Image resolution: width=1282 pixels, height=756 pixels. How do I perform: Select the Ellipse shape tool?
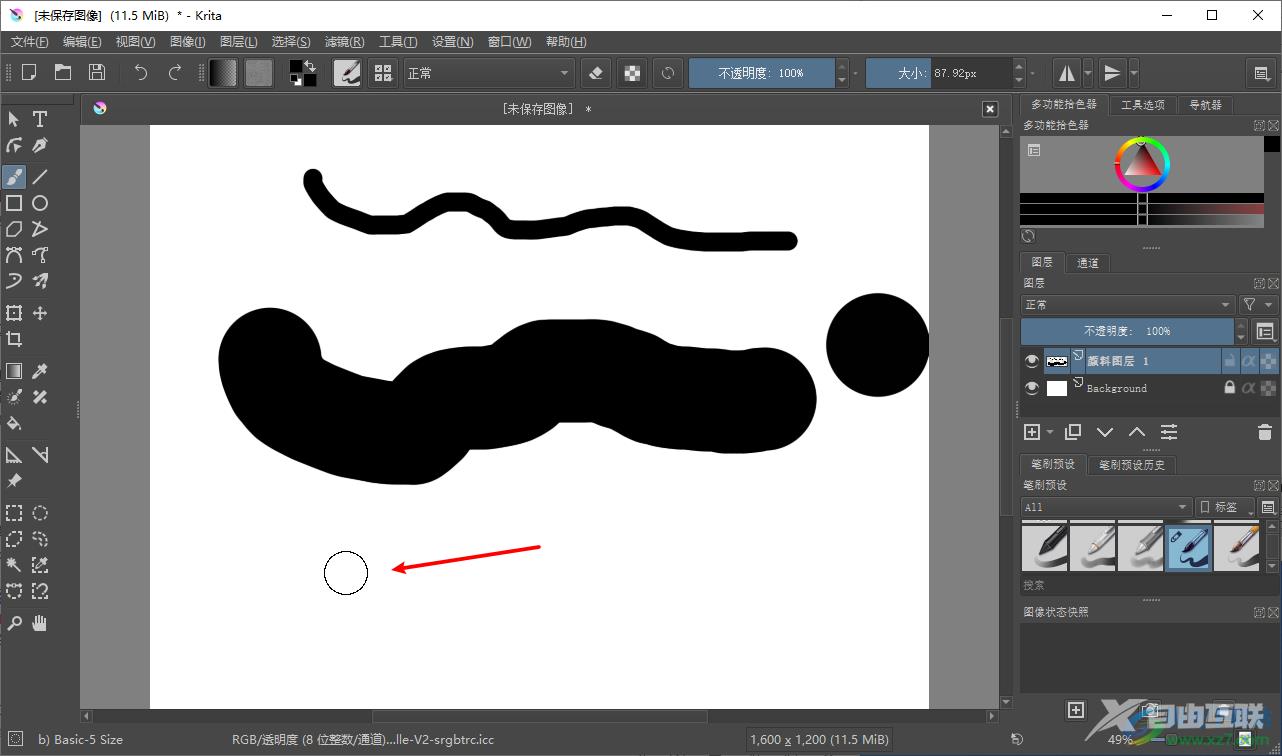coord(40,203)
